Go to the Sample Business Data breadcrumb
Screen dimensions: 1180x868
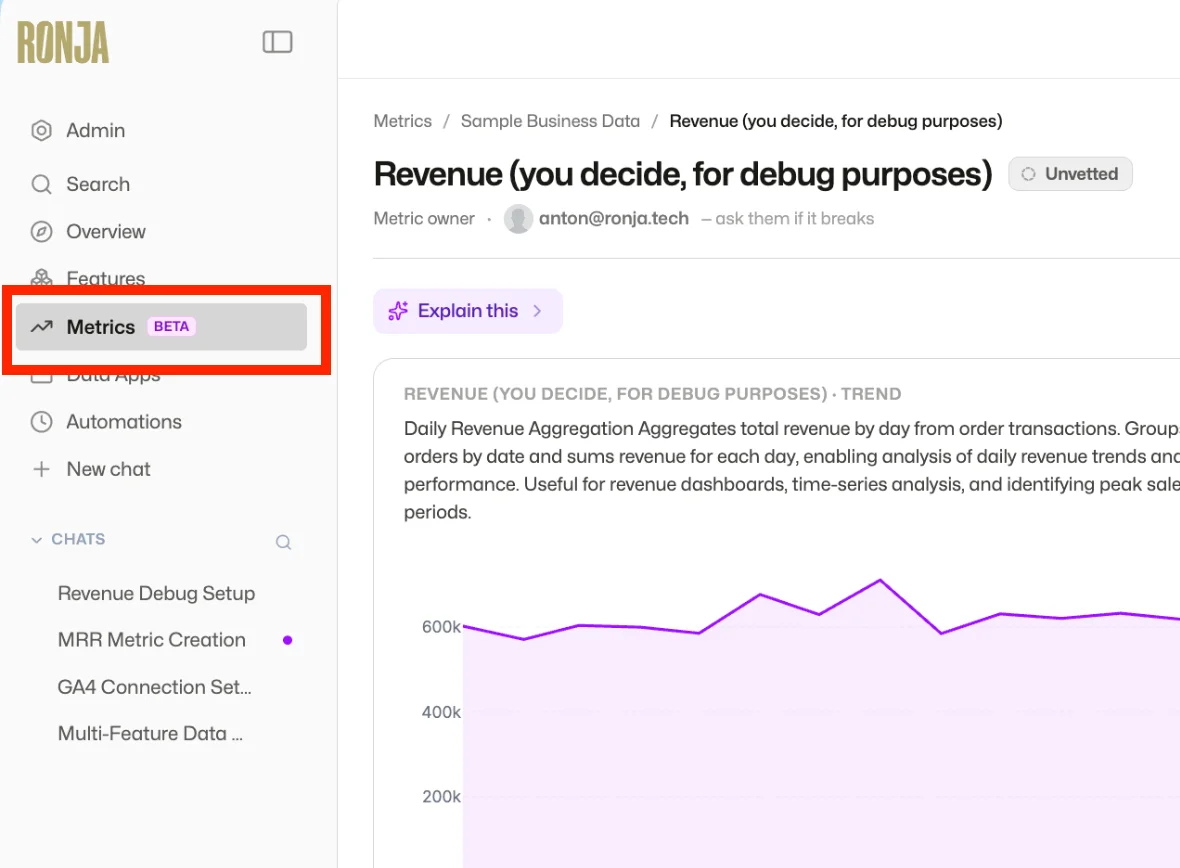click(x=550, y=121)
